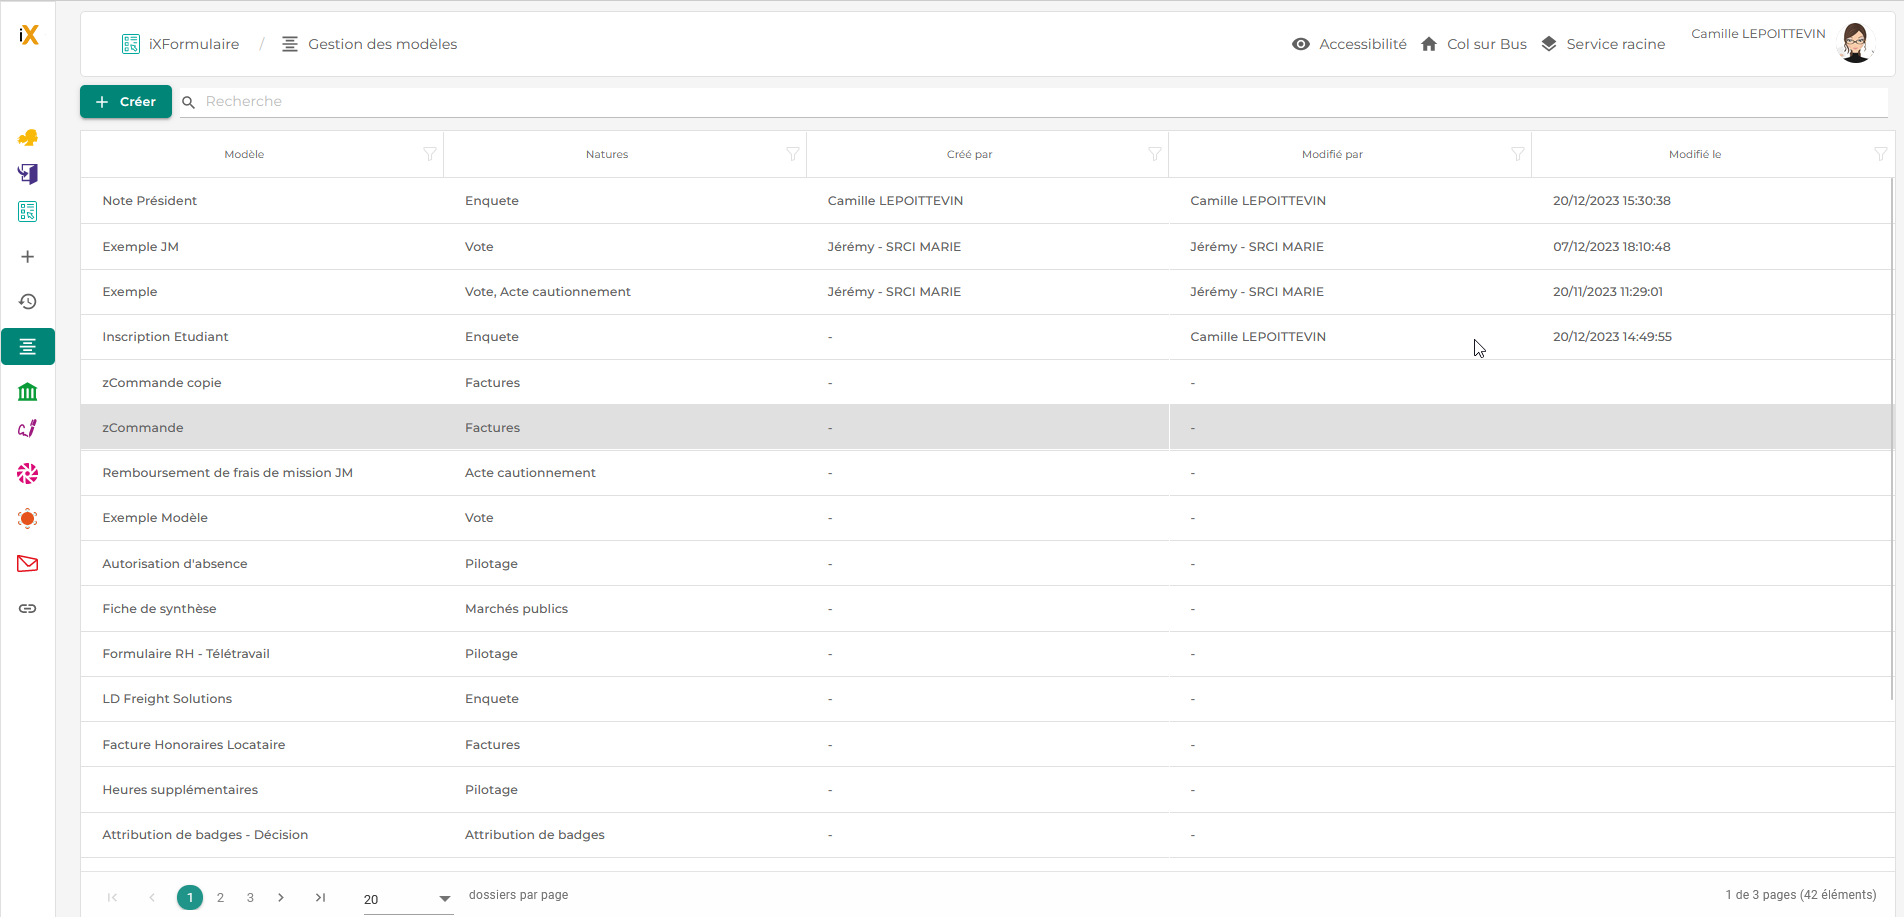The image size is (1904, 917).
Task: Go to page 2 of results
Action: pyautogui.click(x=220, y=898)
